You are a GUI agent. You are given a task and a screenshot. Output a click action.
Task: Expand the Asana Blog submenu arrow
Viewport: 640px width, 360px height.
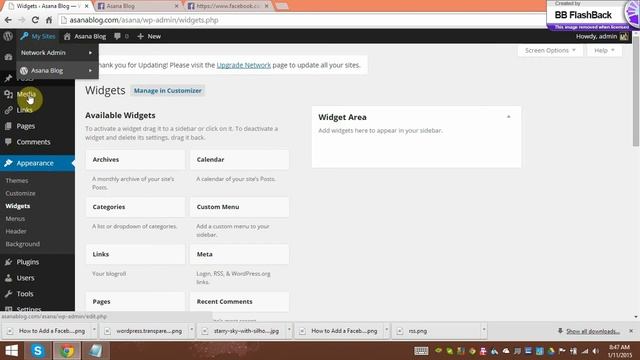[90, 71]
